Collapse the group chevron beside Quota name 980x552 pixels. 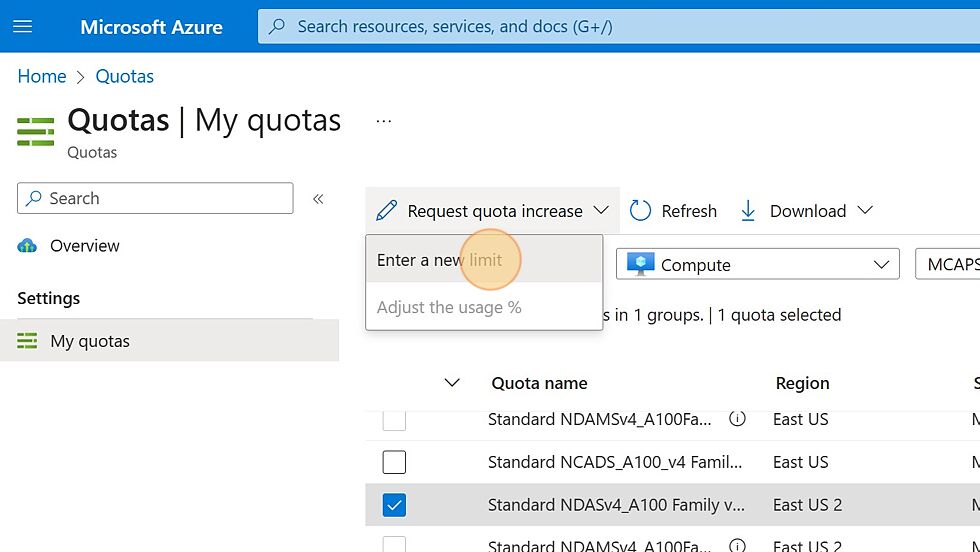452,383
